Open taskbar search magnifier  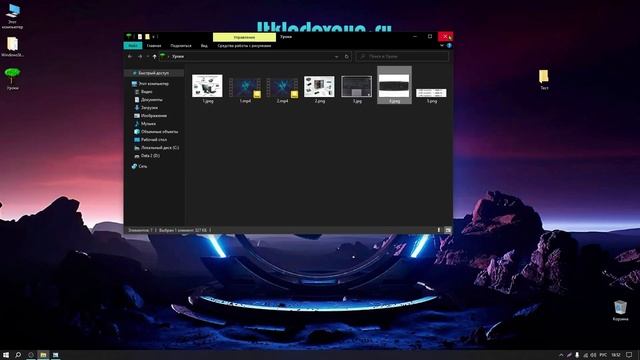click(x=18, y=355)
